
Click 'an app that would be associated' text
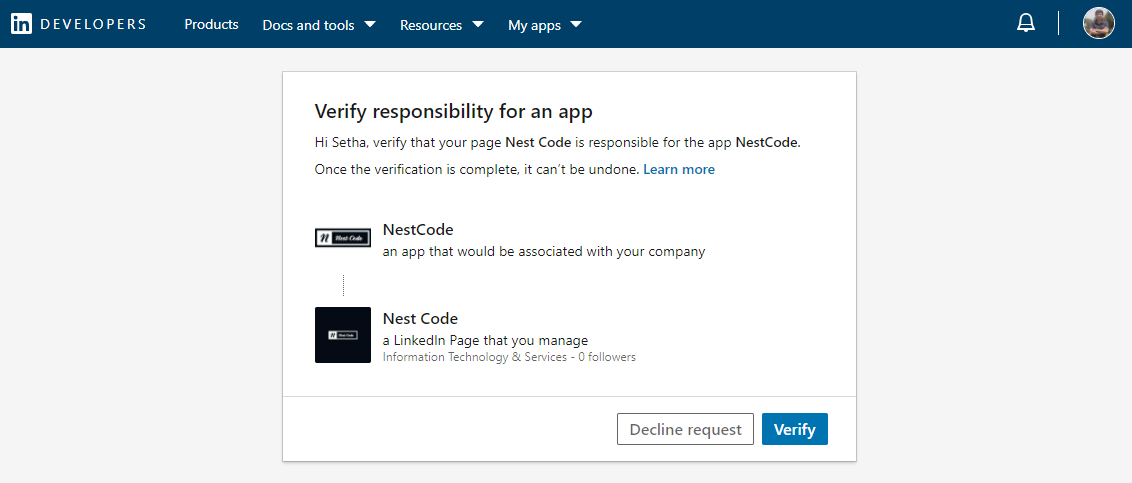point(544,253)
